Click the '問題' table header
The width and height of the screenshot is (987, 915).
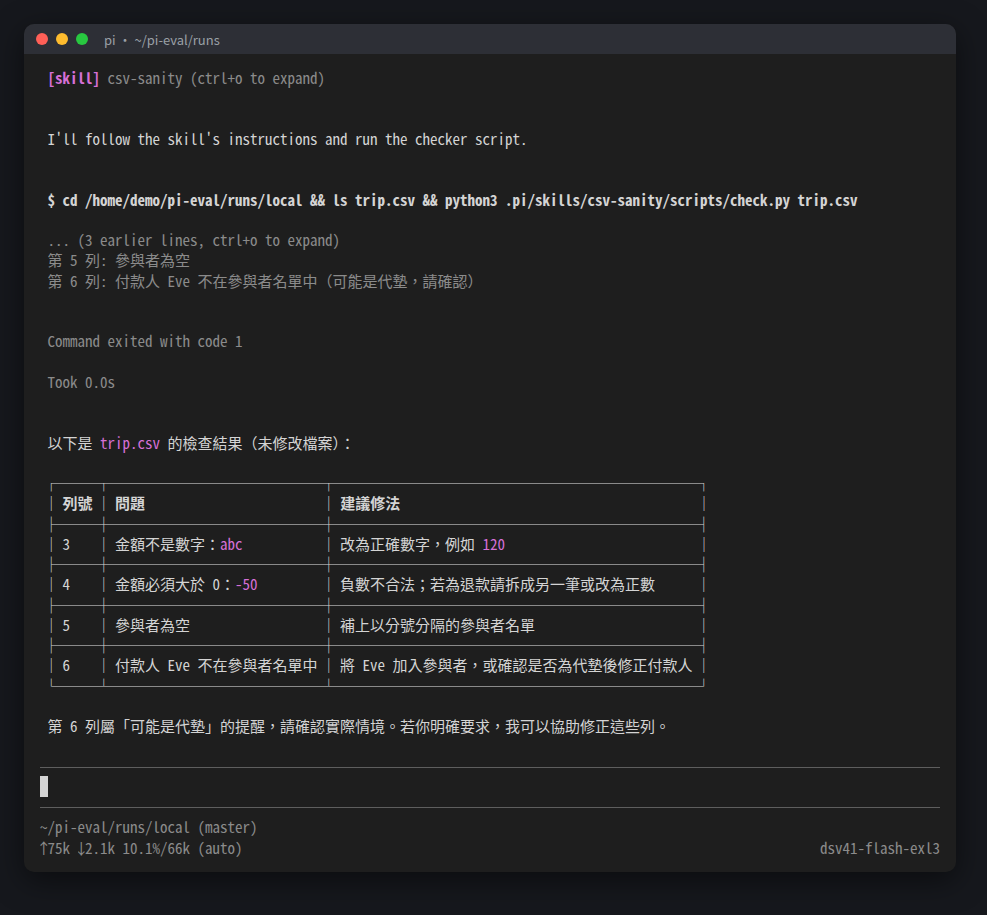[x=130, y=504]
